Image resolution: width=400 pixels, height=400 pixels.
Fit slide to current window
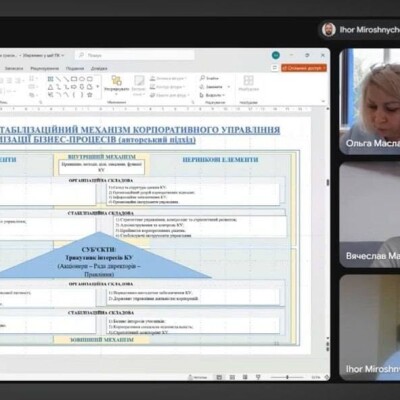click(327, 377)
